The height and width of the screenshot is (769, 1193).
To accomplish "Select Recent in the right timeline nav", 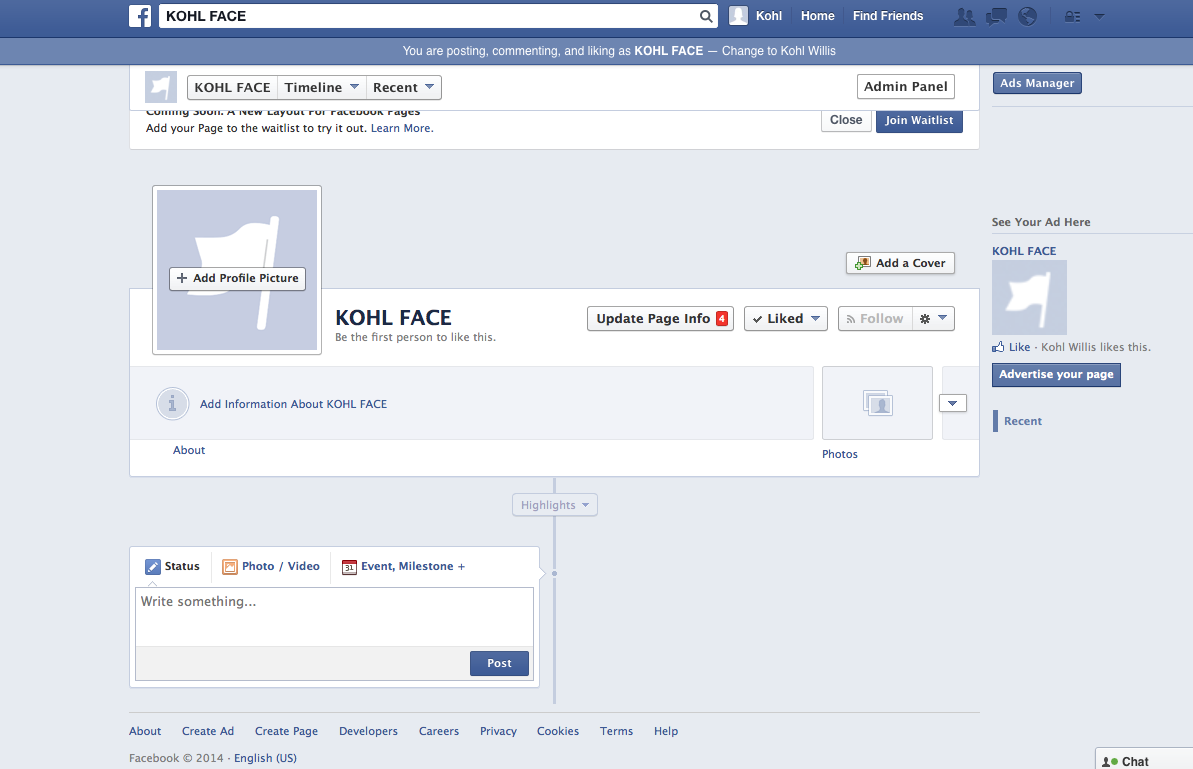I will (1023, 421).
